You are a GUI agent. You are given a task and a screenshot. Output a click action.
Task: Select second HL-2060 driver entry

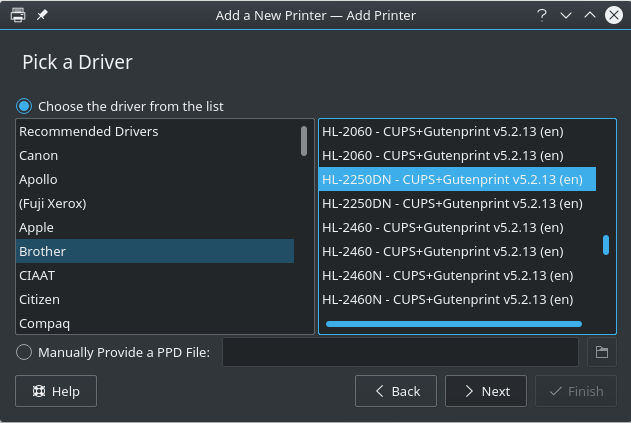(x=457, y=155)
